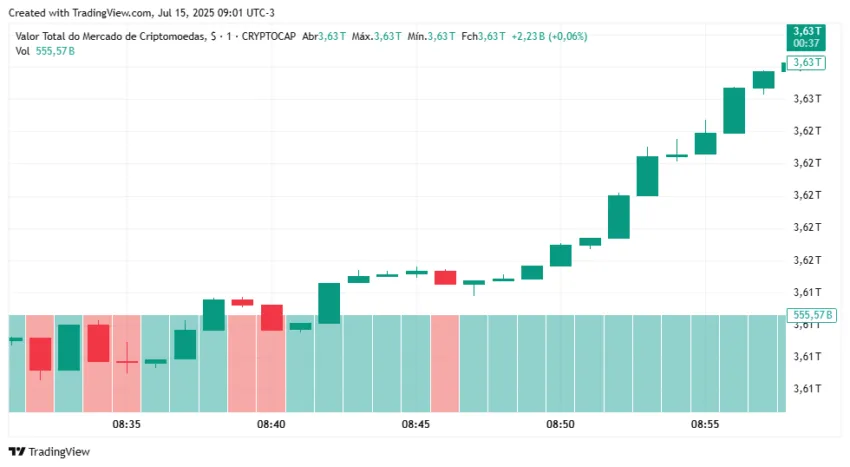Click the TradingView logo icon
Image resolution: width=850 pixels, height=467 pixels.
[x=17, y=451]
